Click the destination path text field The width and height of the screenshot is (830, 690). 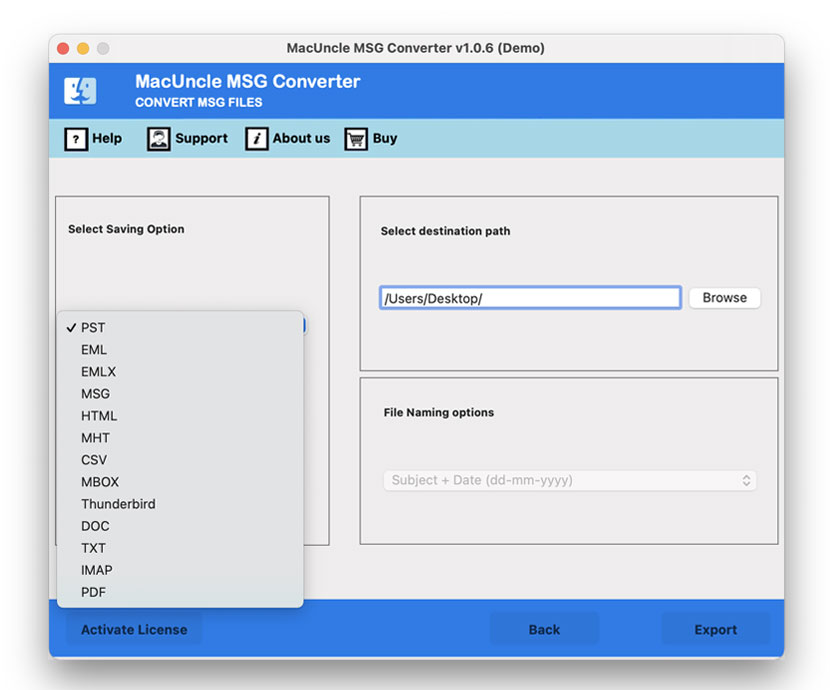pyautogui.click(x=530, y=297)
